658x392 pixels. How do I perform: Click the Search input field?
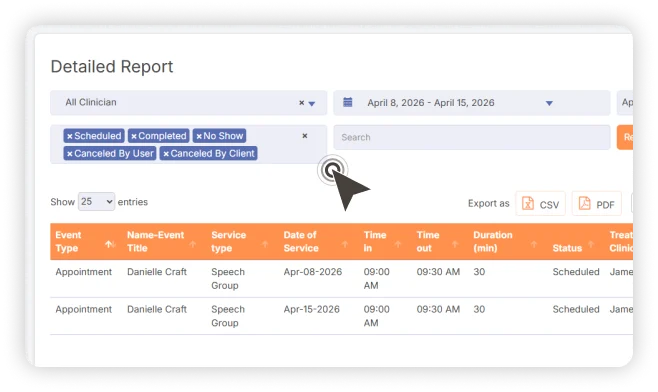[x=472, y=137]
